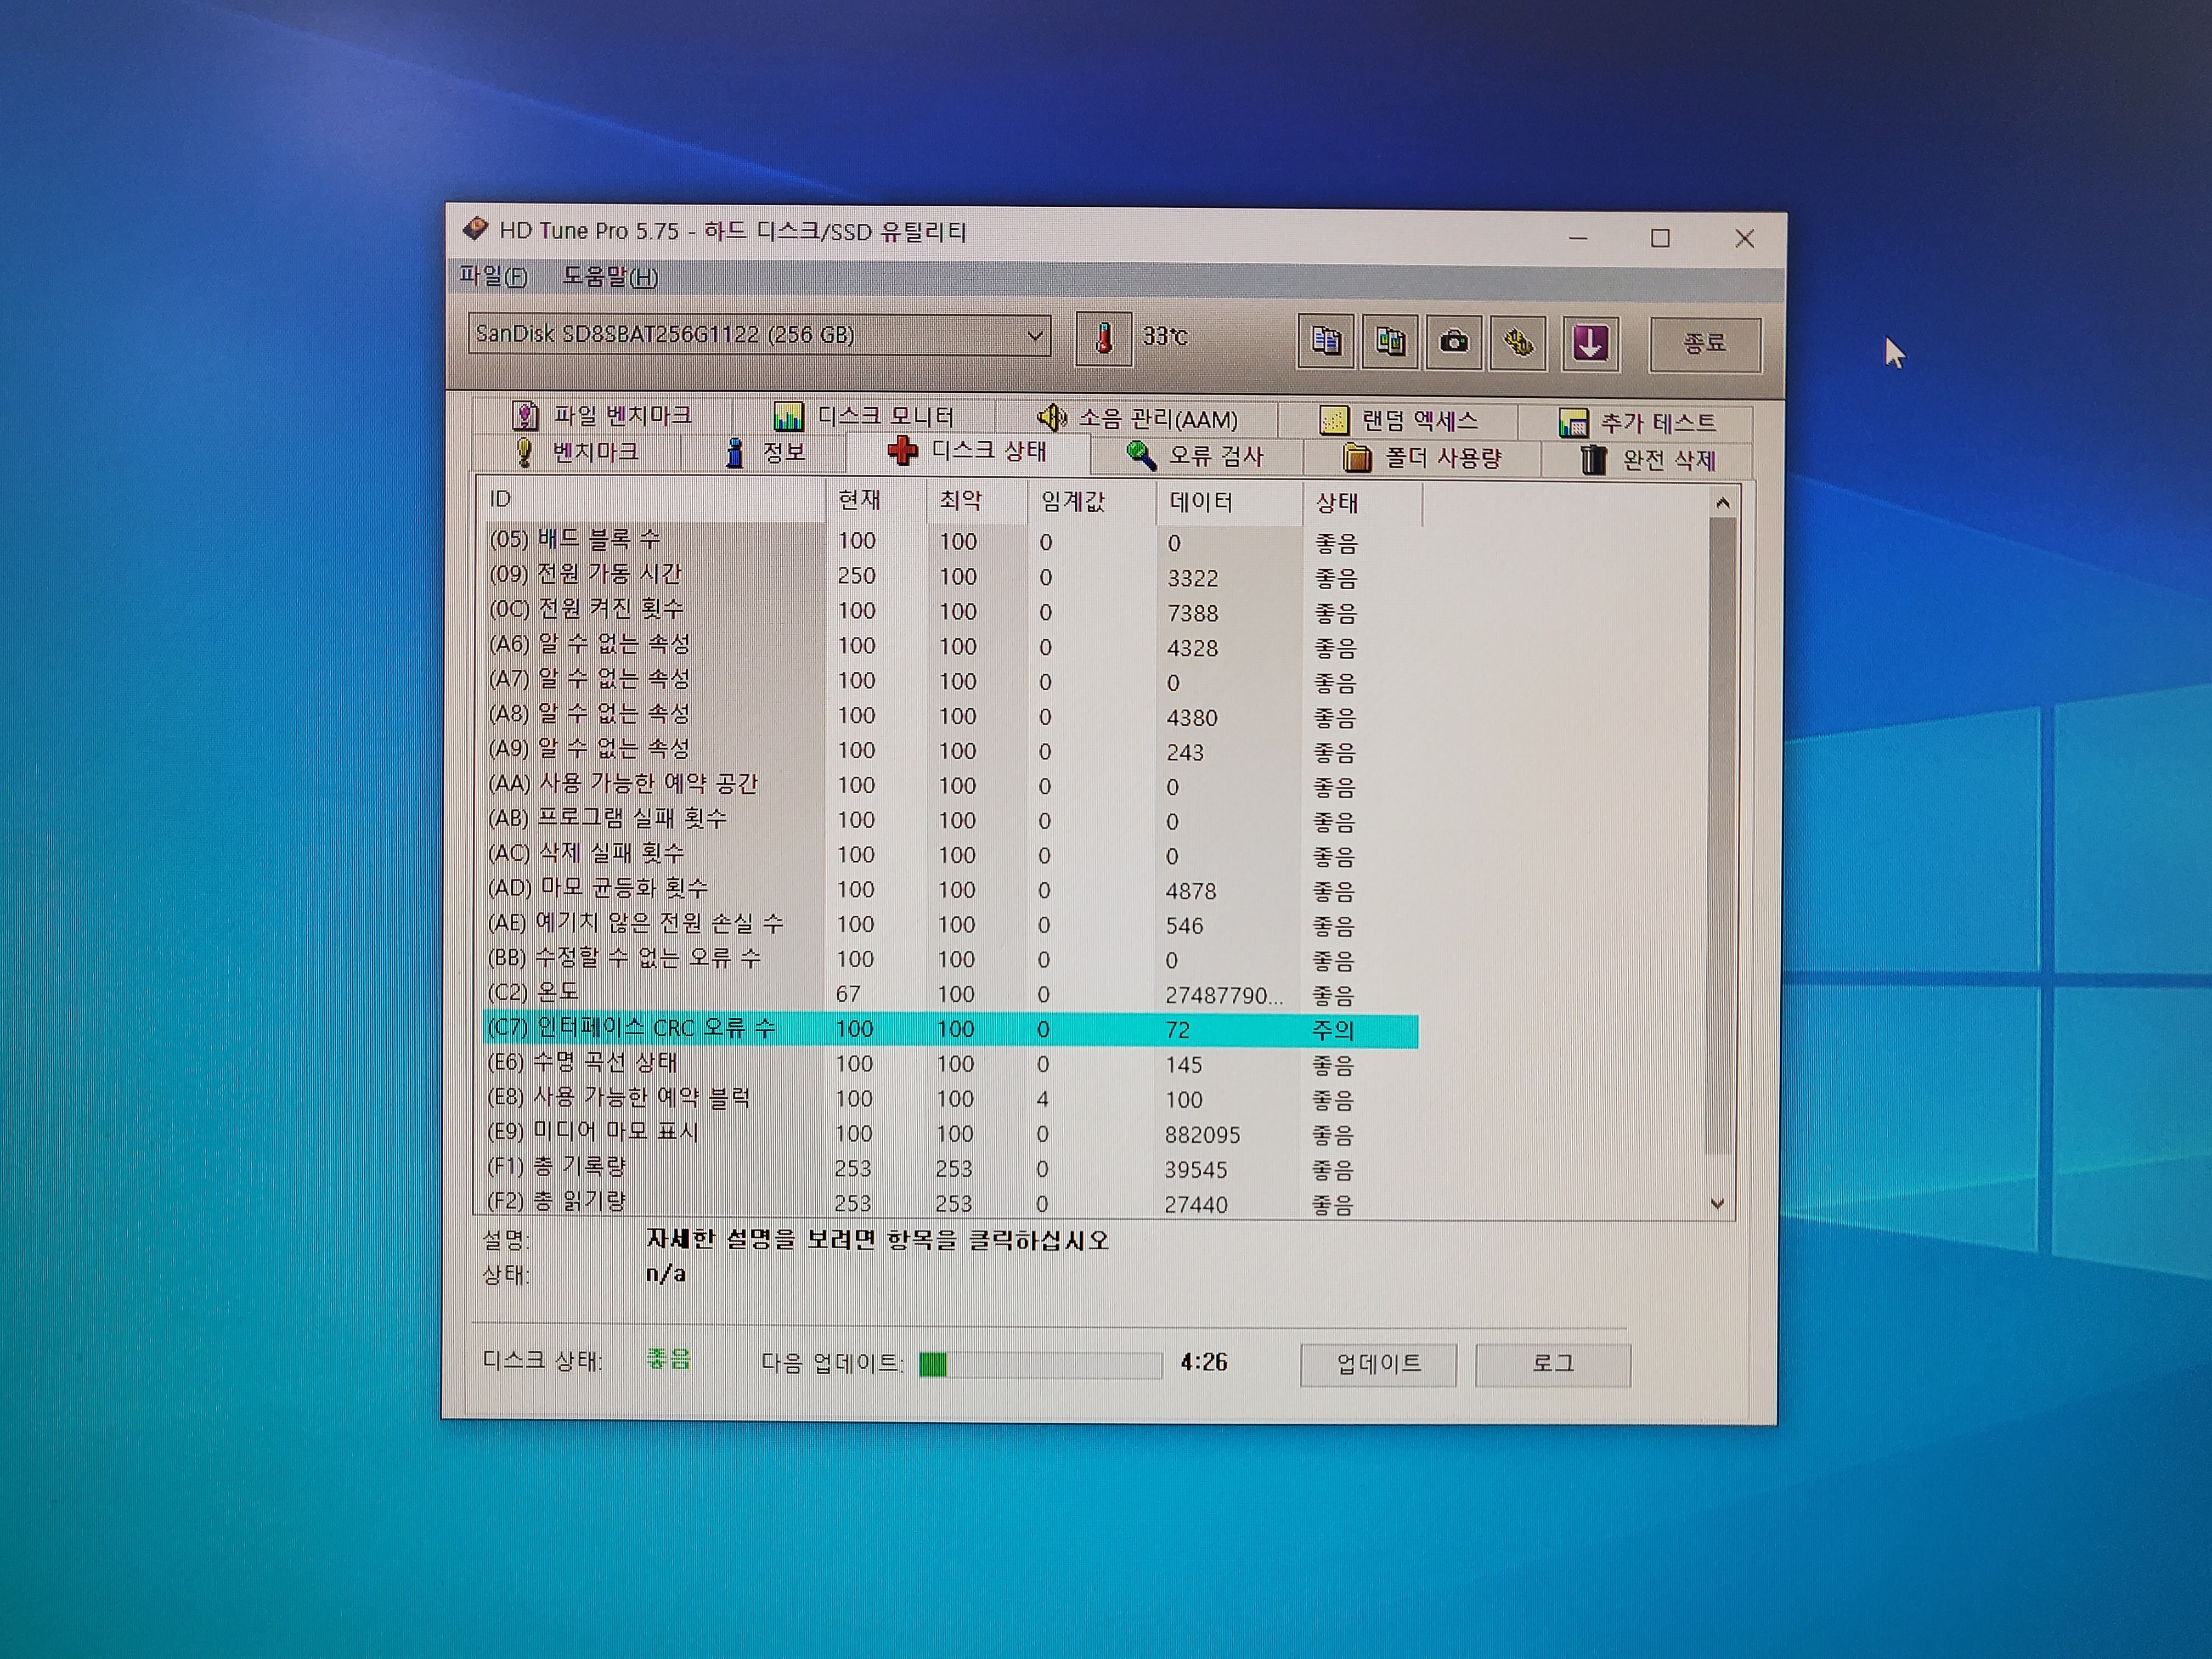Click the 오류 검사 magnifier icon
Screen dimensions: 2212x1659
(1140, 456)
